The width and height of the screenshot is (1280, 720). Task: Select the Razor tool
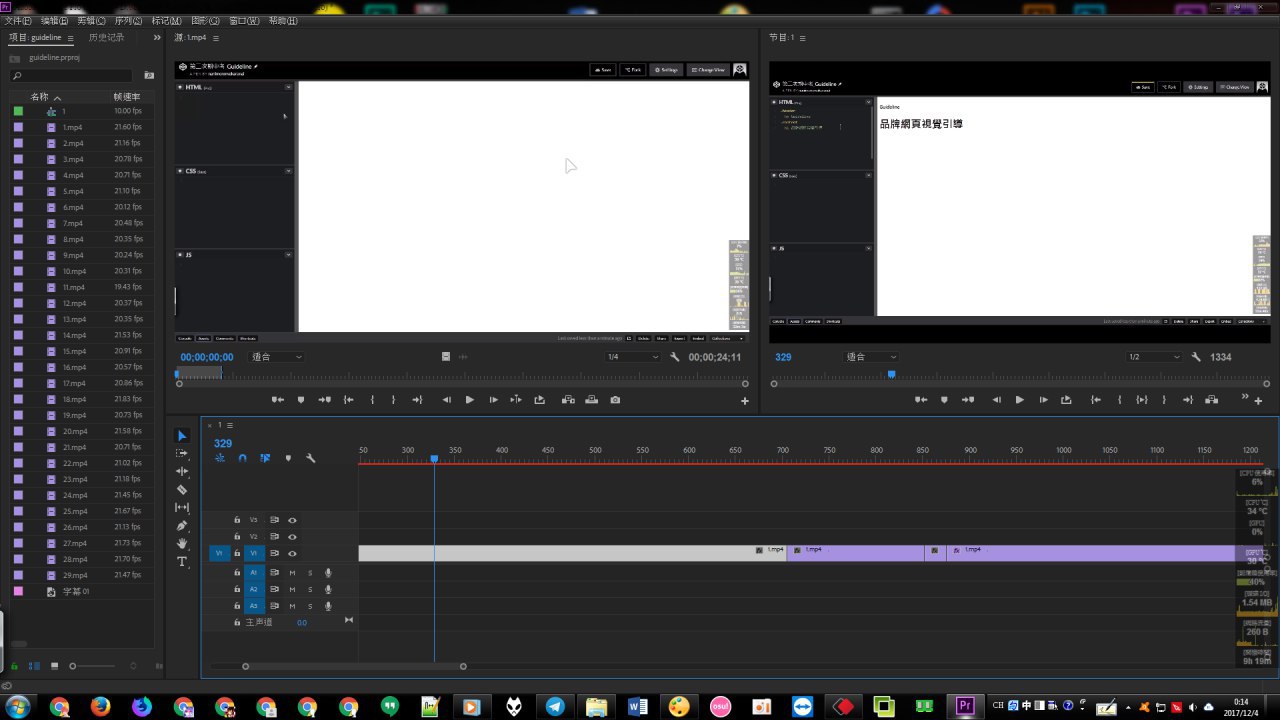[182, 490]
